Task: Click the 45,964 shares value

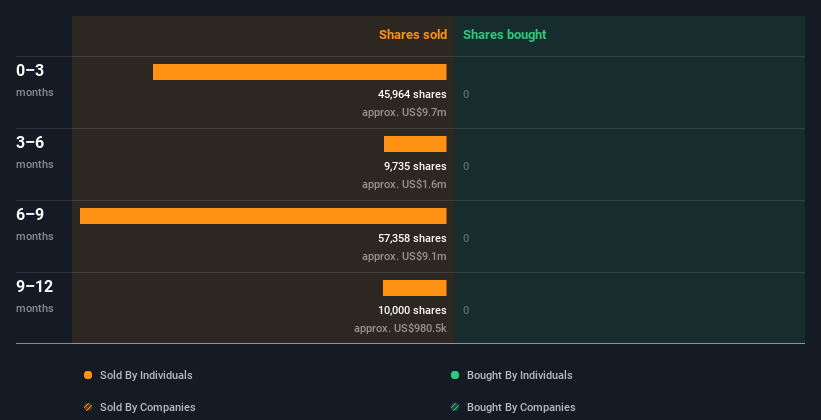Action: 412,94
